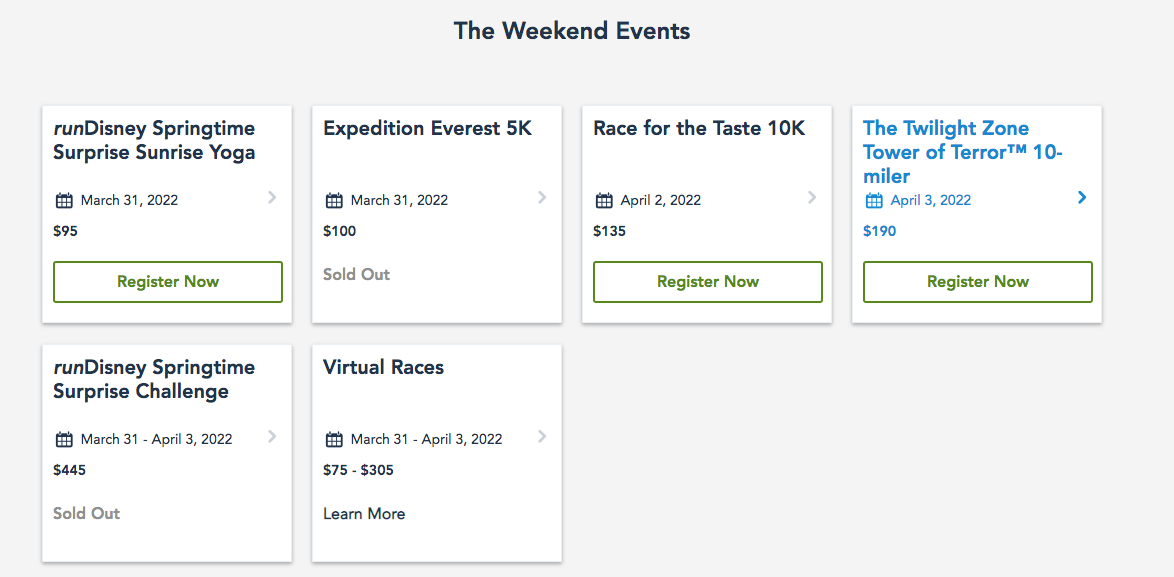Click calendar icon on Tower of Terror card
Image resolution: width=1174 pixels, height=577 pixels.
[874, 200]
